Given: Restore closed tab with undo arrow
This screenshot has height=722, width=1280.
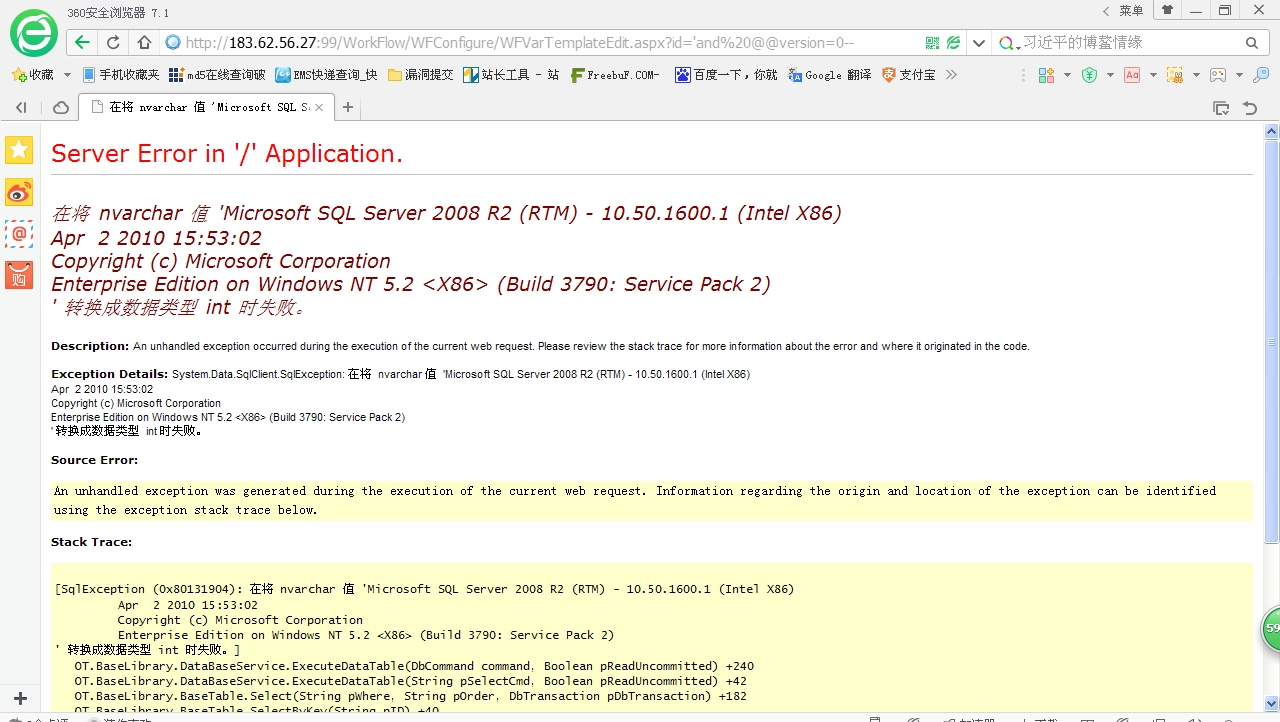Looking at the screenshot, I should (1249, 107).
